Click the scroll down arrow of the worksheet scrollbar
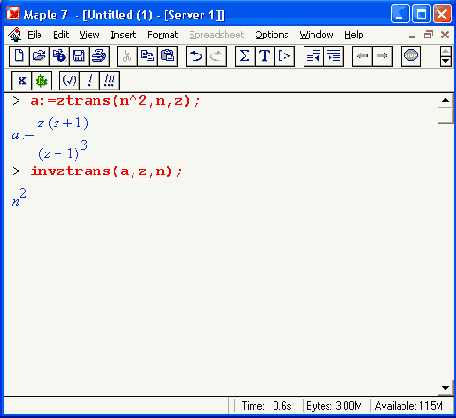This screenshot has width=456, height=418. tap(445, 388)
